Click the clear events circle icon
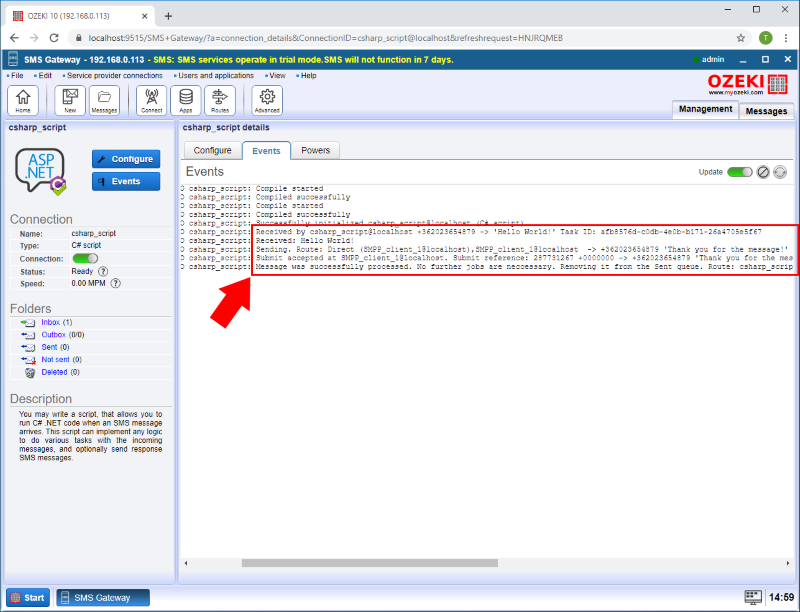This screenshot has width=800, height=612. click(763, 172)
